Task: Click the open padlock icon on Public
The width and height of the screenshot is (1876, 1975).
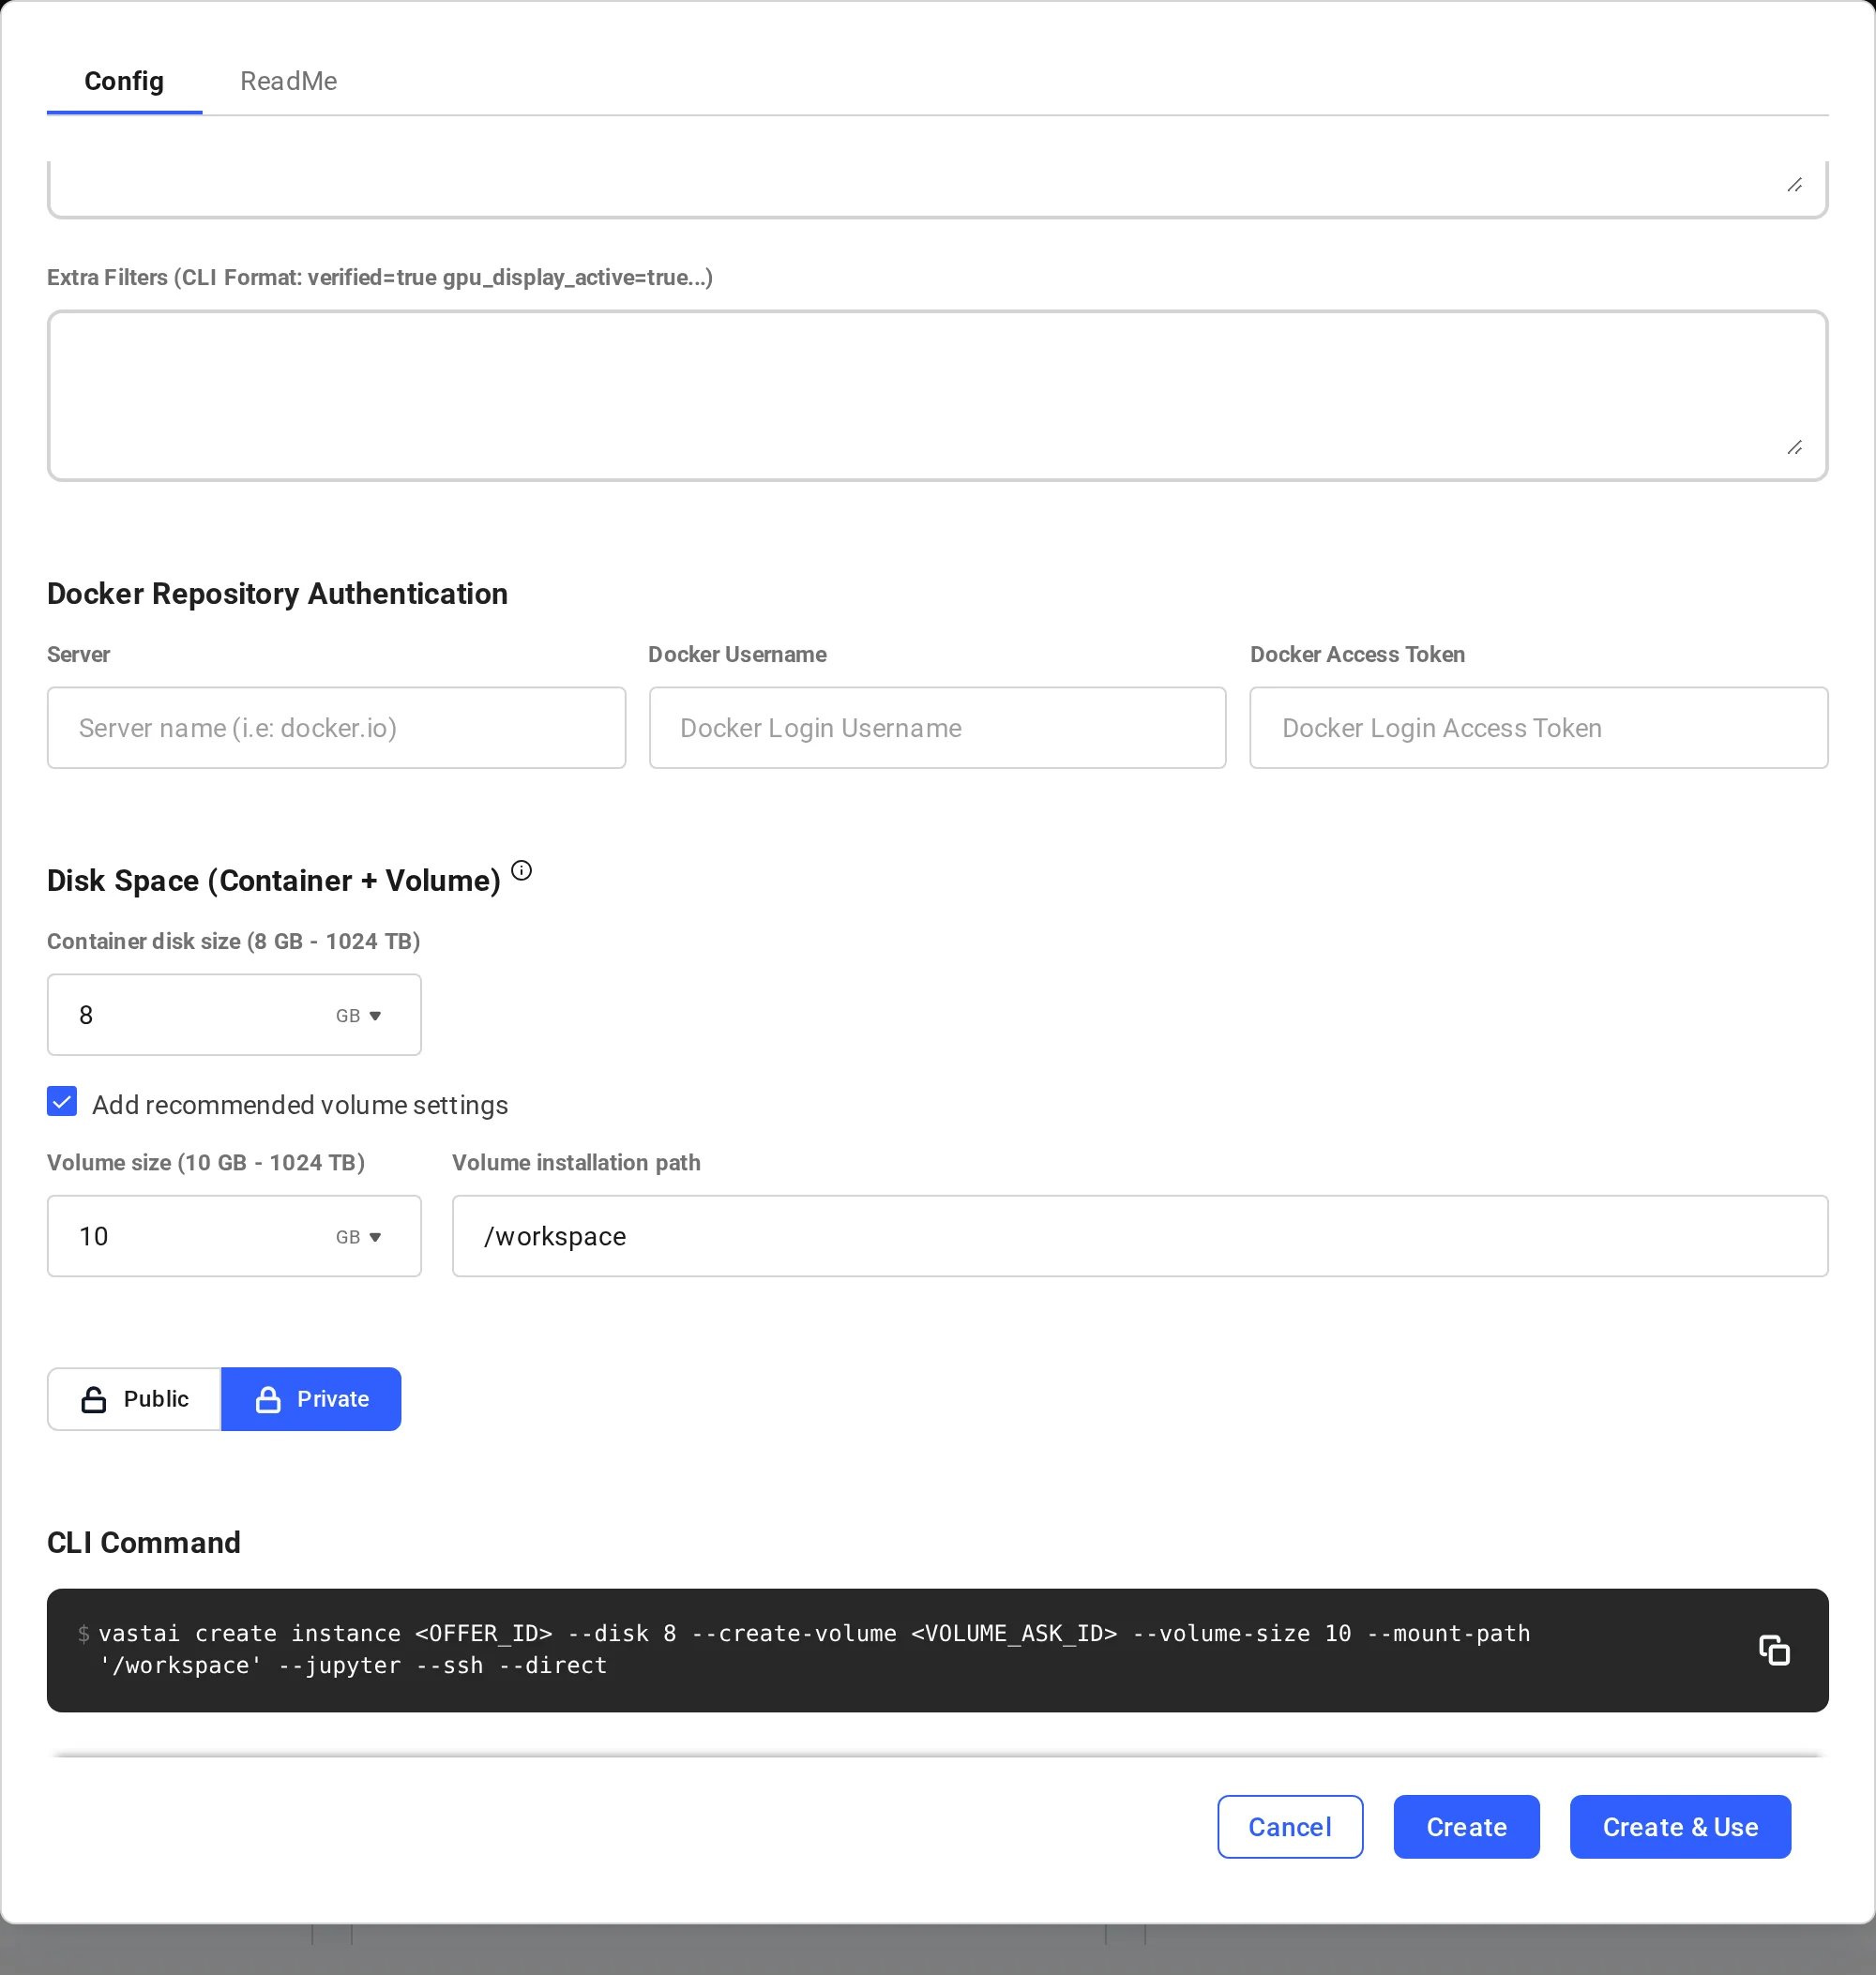Action: (x=93, y=1399)
